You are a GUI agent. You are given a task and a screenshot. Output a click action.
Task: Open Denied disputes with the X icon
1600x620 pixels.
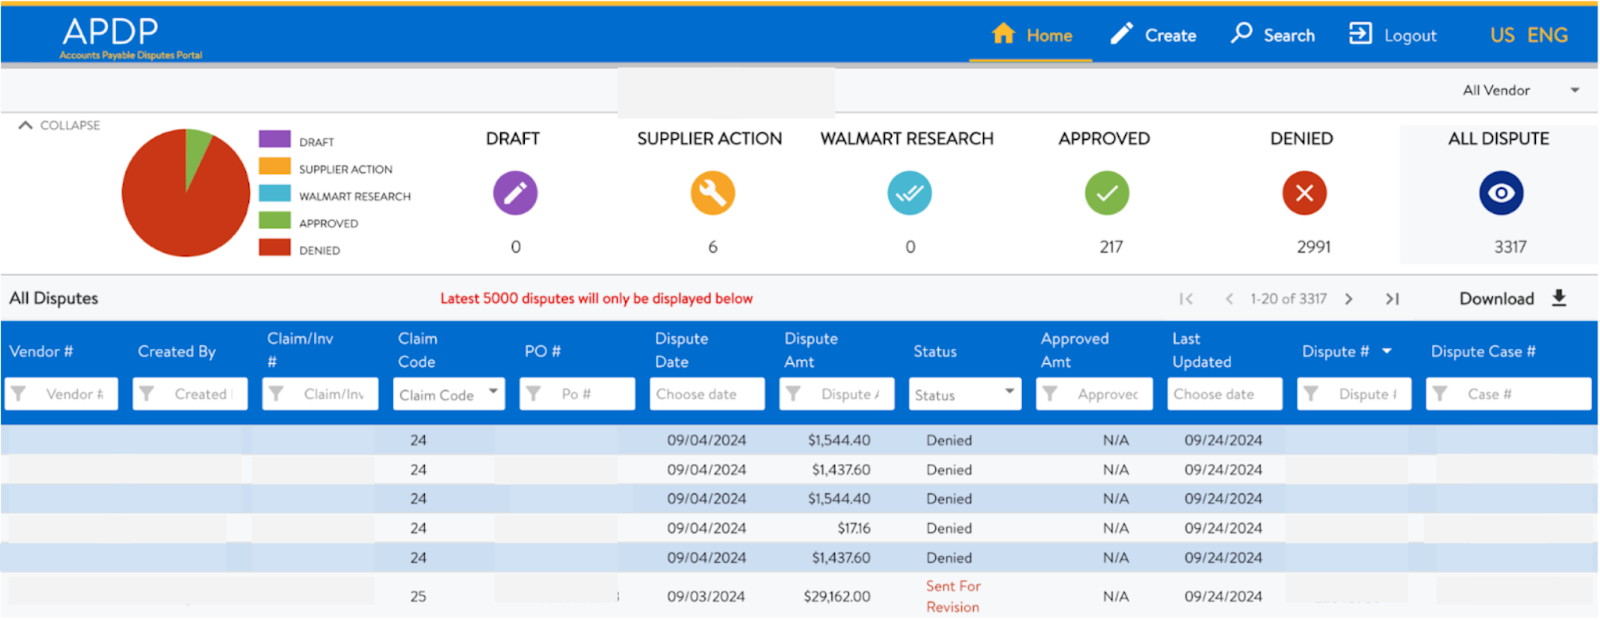coord(1305,193)
